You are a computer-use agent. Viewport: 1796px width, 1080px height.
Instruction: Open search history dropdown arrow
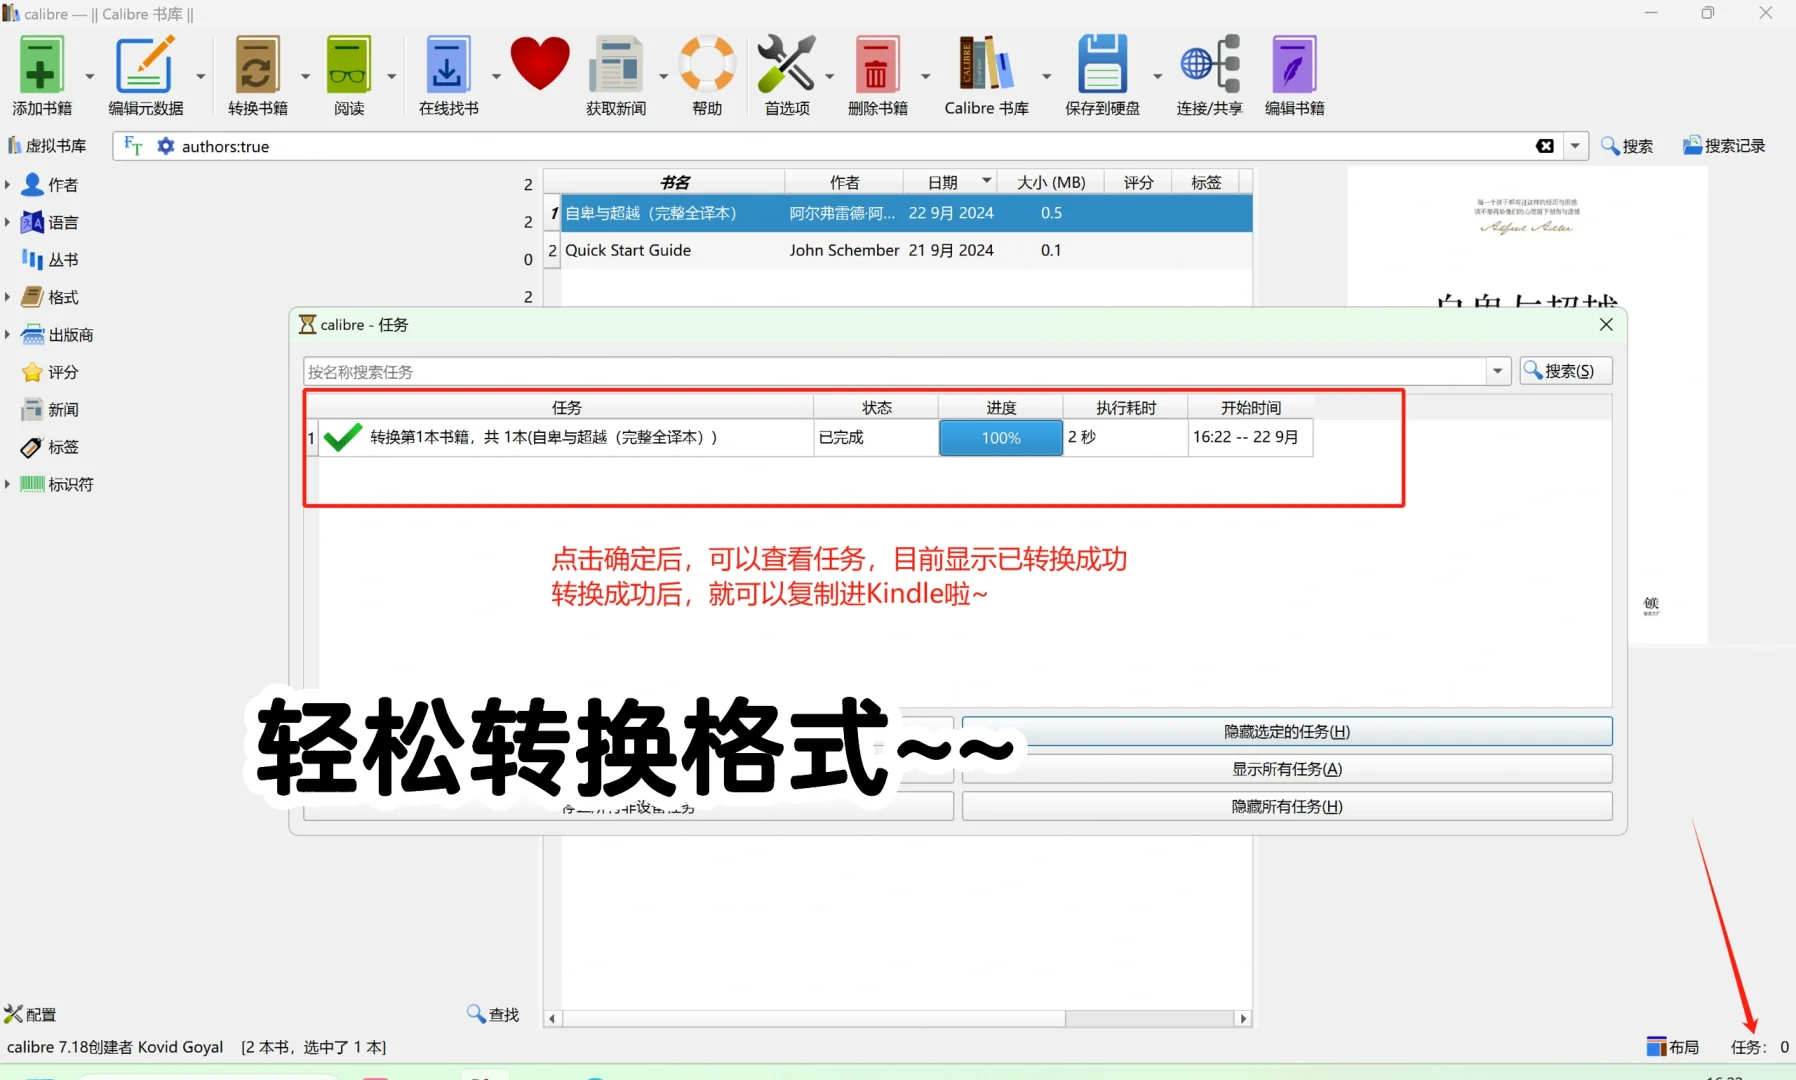tap(1575, 146)
